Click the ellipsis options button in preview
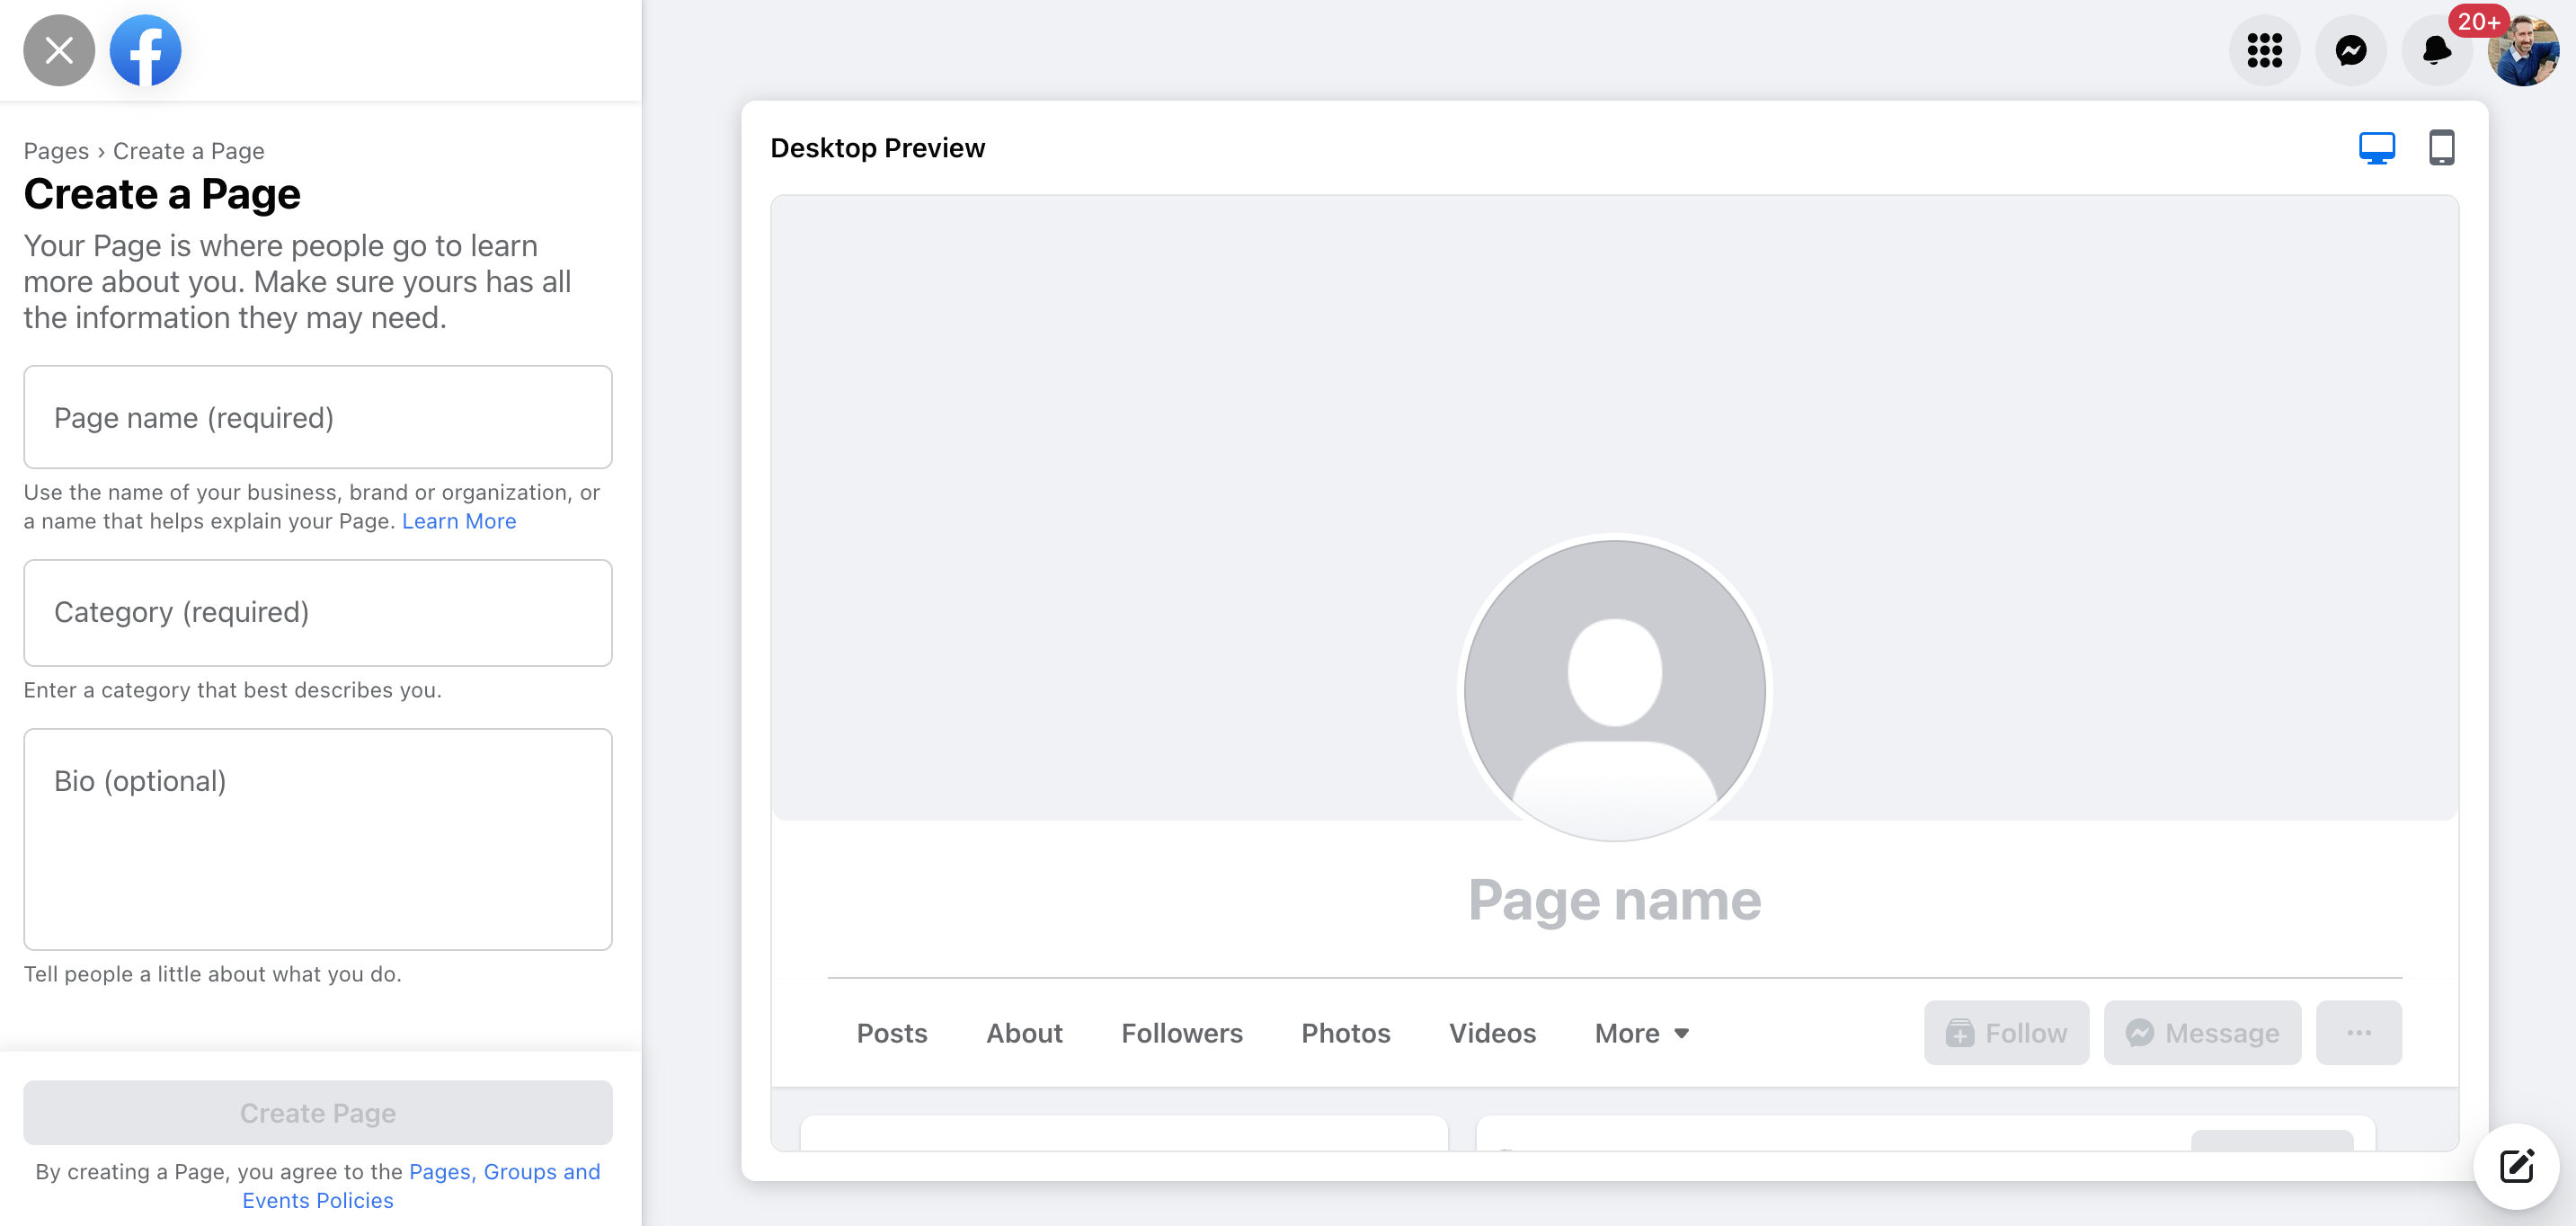 pos(2358,1033)
